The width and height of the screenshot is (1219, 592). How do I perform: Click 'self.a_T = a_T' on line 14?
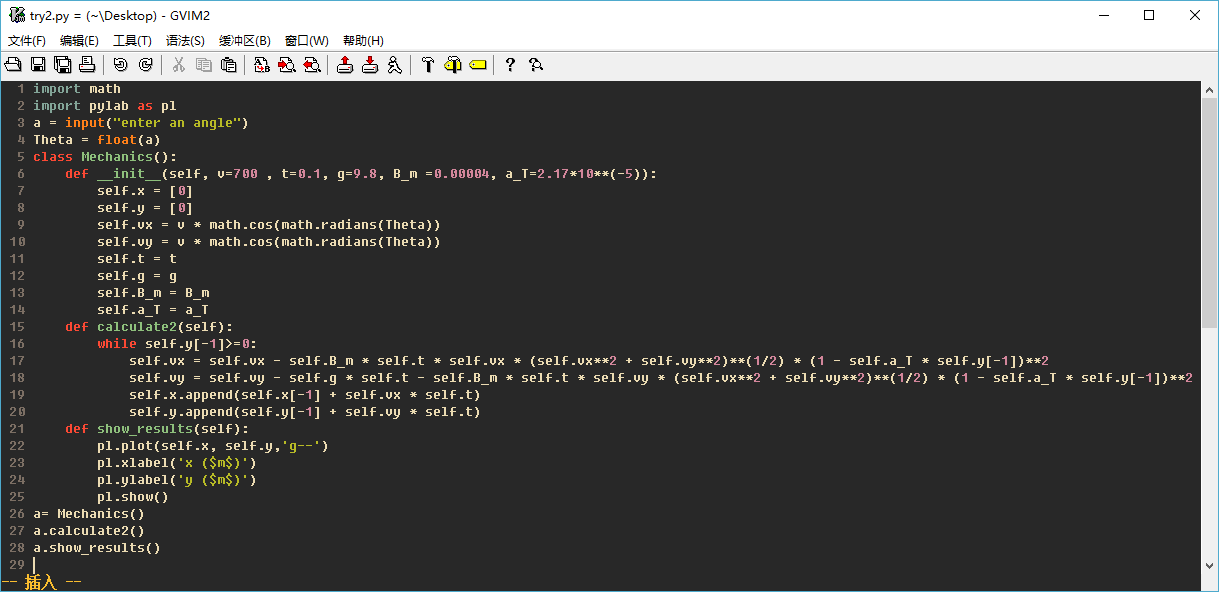tap(153, 310)
